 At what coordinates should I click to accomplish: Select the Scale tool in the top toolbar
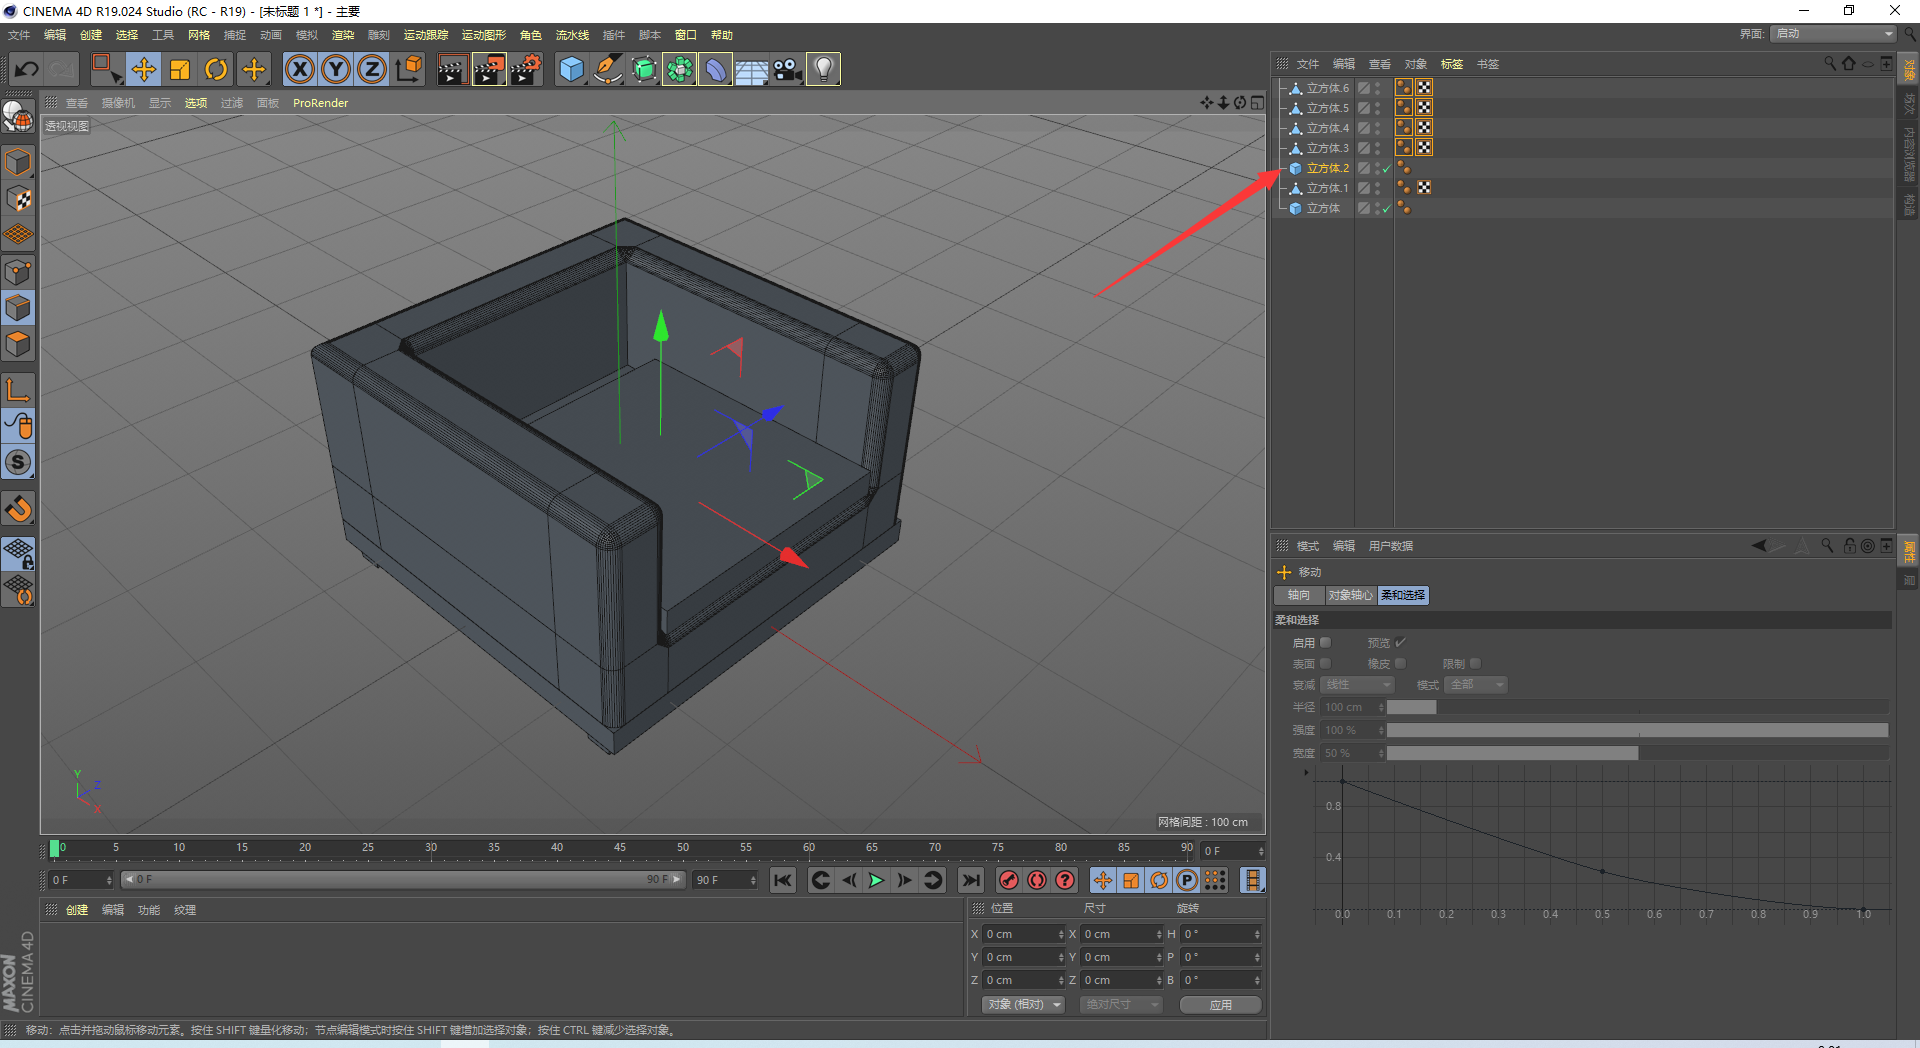[x=180, y=69]
